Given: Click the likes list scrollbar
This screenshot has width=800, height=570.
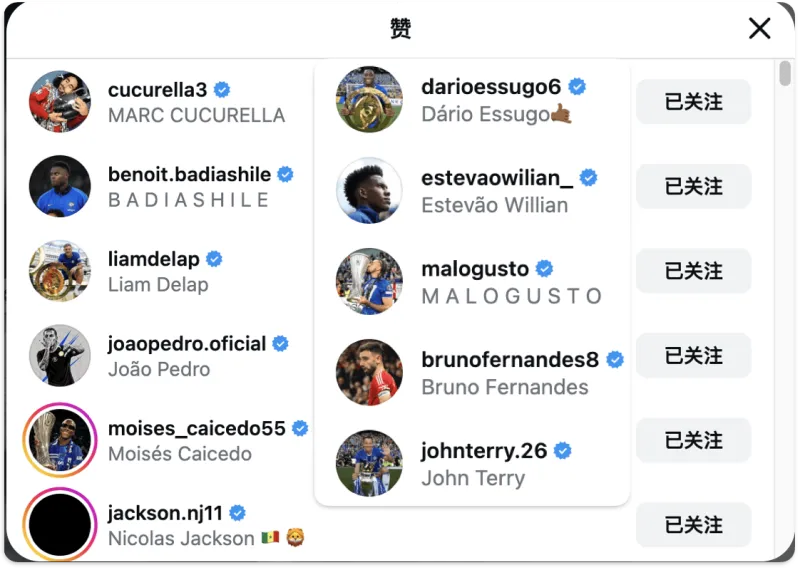Looking at the screenshot, I should pyautogui.click(x=785, y=75).
